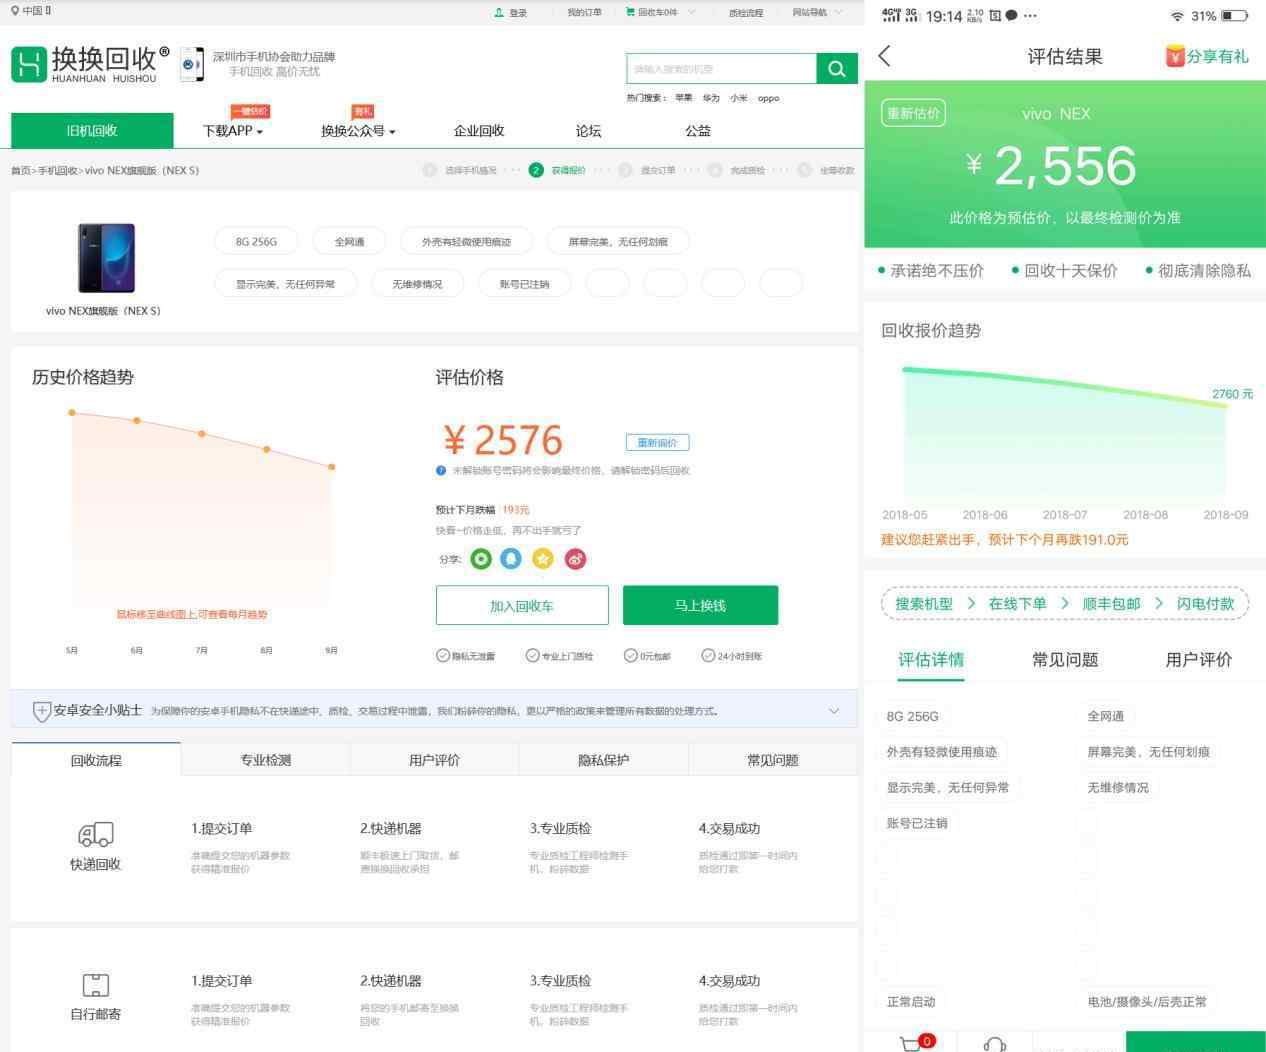Share via the green WeChat icon
Image resolution: width=1266 pixels, height=1052 pixels.
481,559
